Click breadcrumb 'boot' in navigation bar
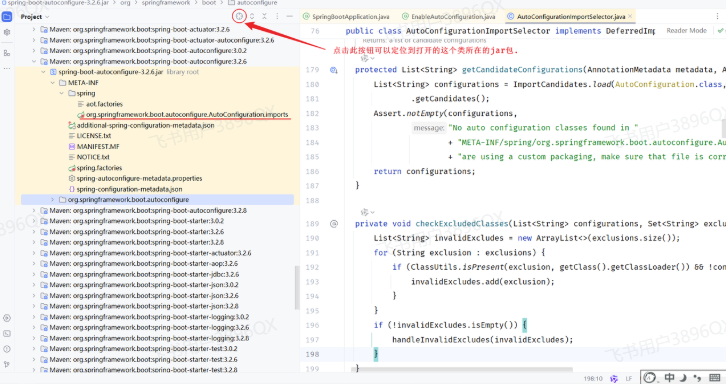The width and height of the screenshot is (726, 384). 209,3
